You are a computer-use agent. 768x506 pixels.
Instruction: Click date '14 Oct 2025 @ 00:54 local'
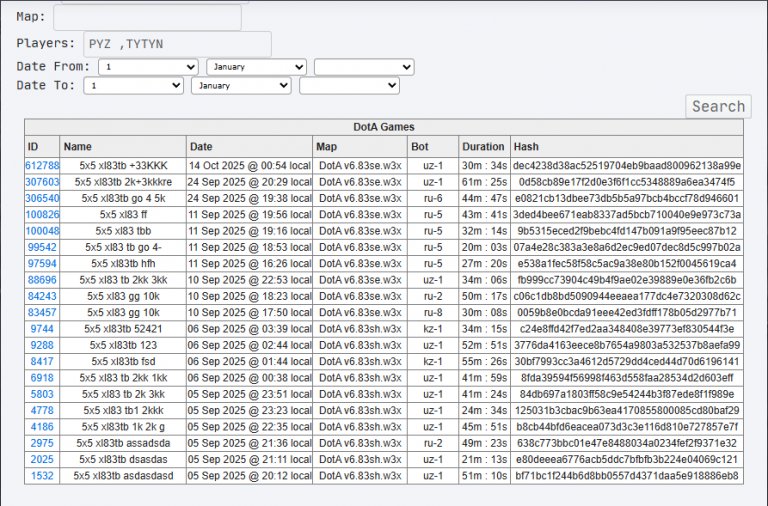[249, 166]
